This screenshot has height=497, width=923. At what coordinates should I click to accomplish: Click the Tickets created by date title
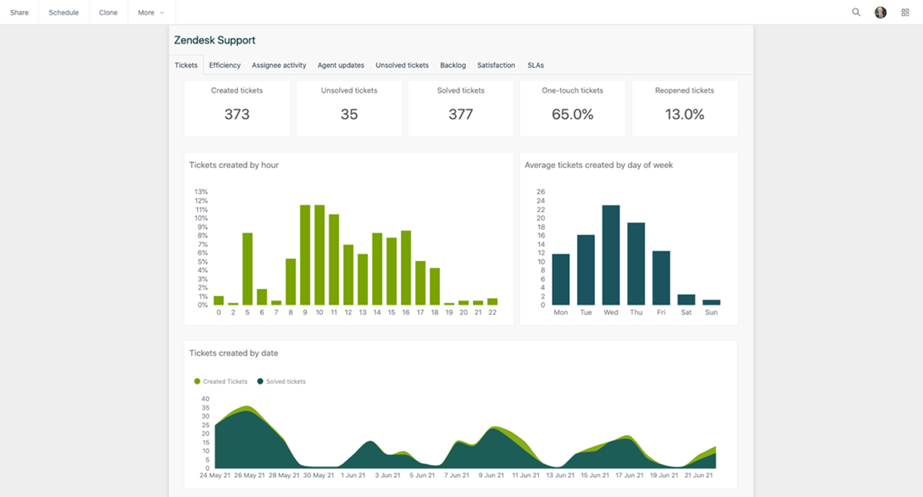coord(234,353)
